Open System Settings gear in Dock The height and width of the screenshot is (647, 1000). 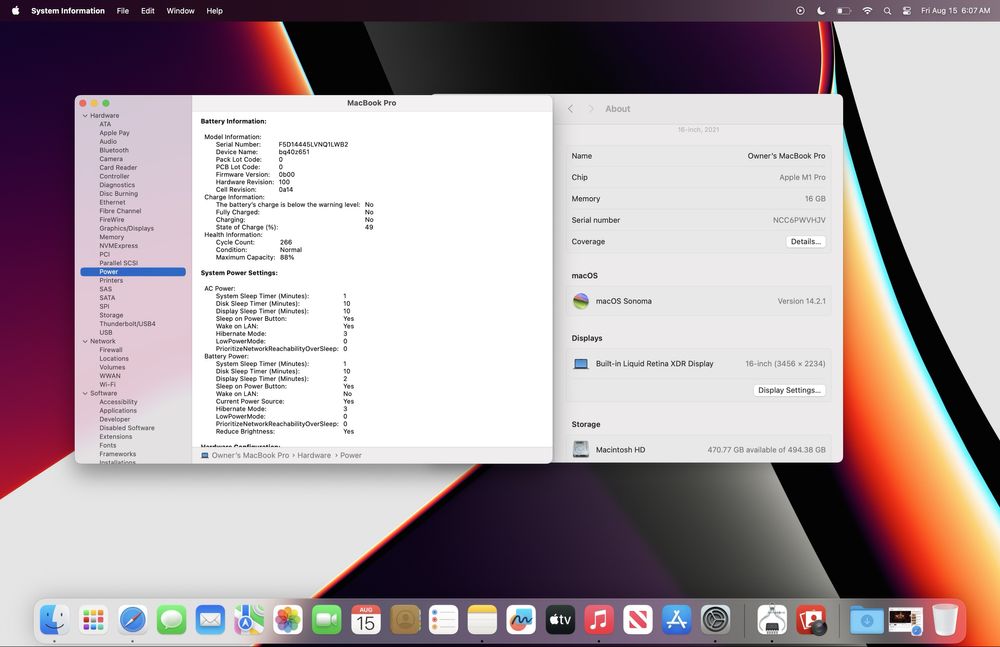716,620
